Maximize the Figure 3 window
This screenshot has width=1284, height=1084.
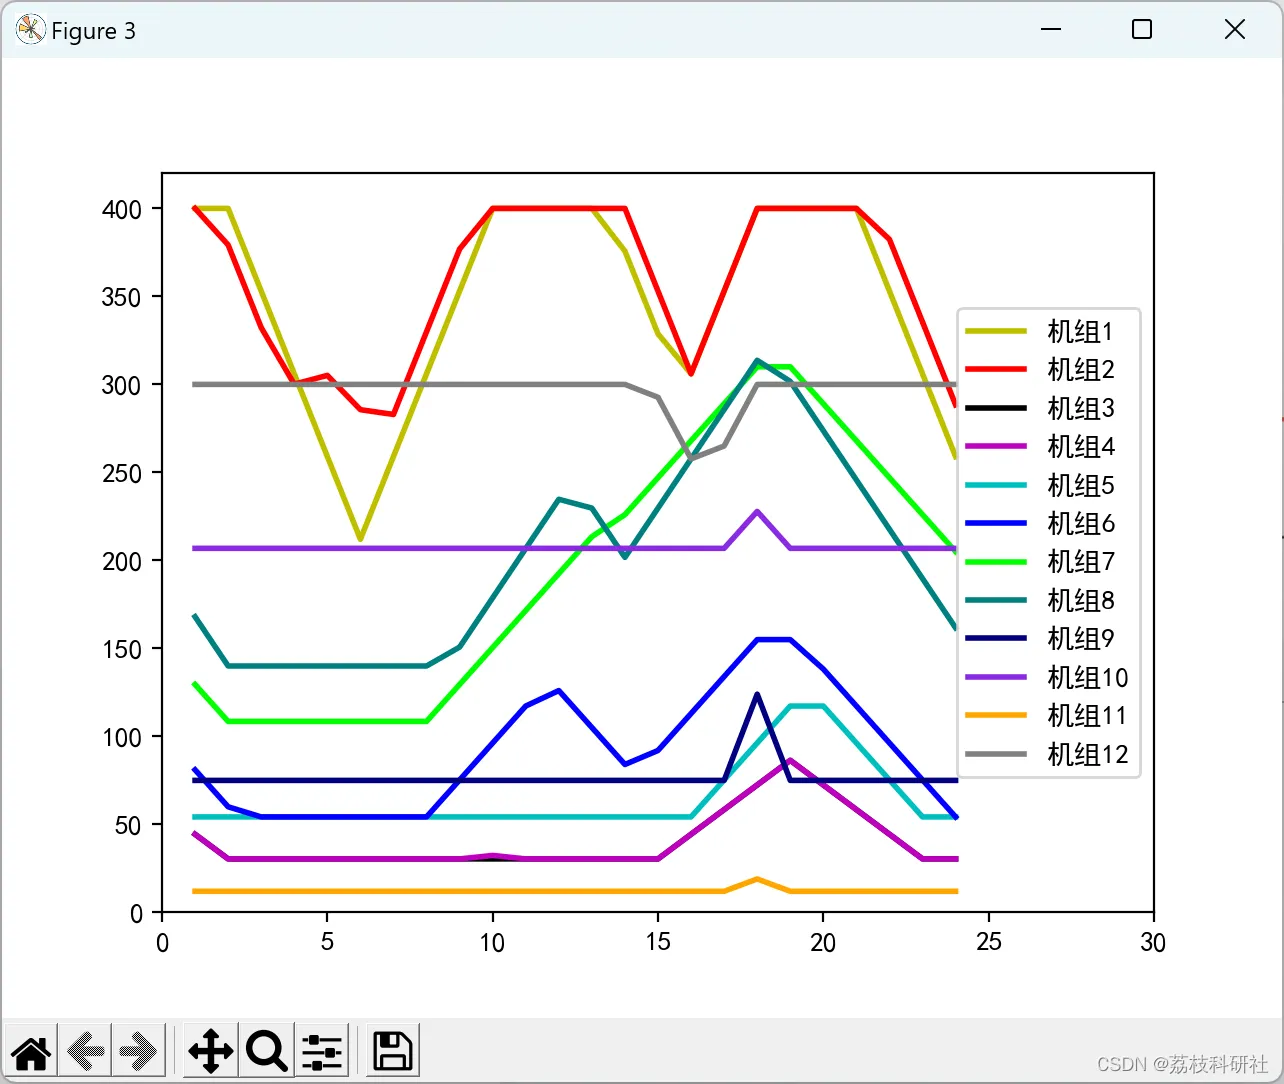coord(1142,30)
